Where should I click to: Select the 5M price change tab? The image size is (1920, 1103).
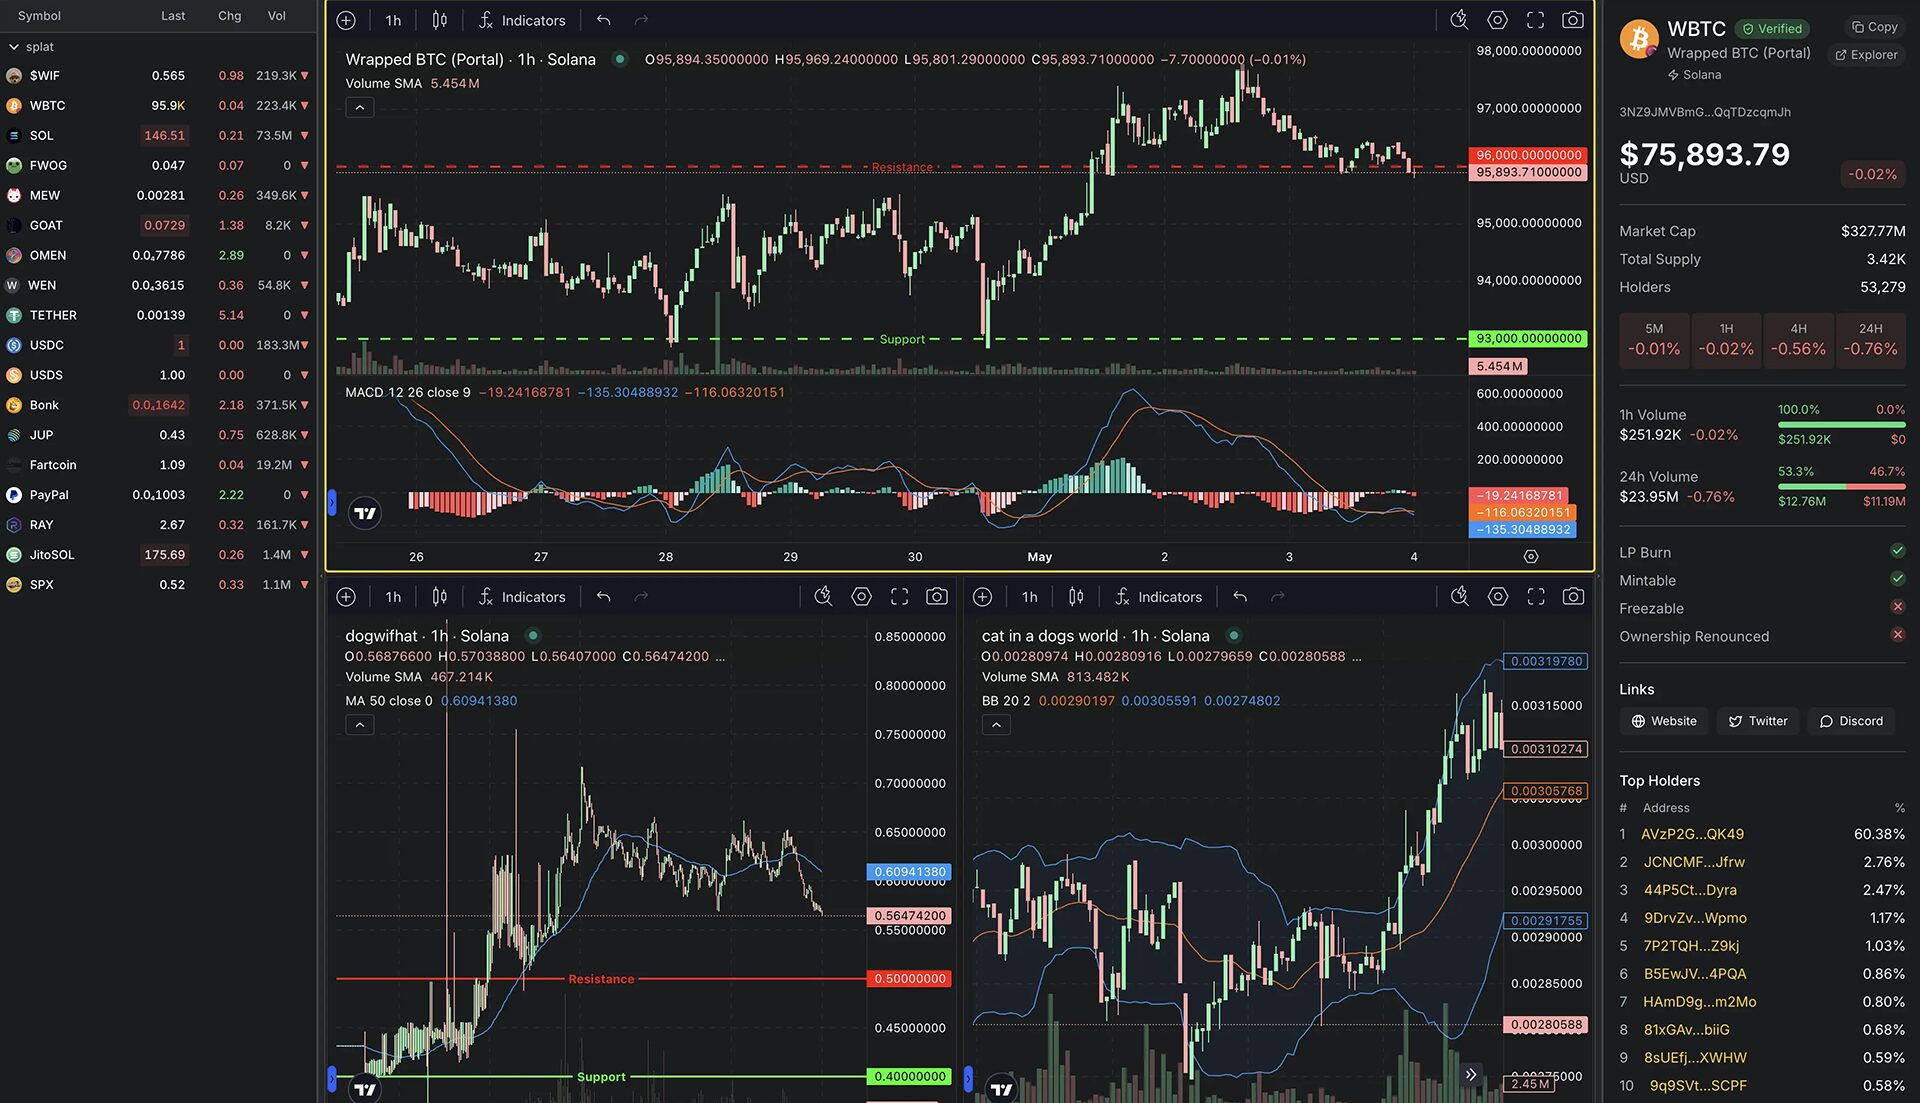click(x=1654, y=340)
